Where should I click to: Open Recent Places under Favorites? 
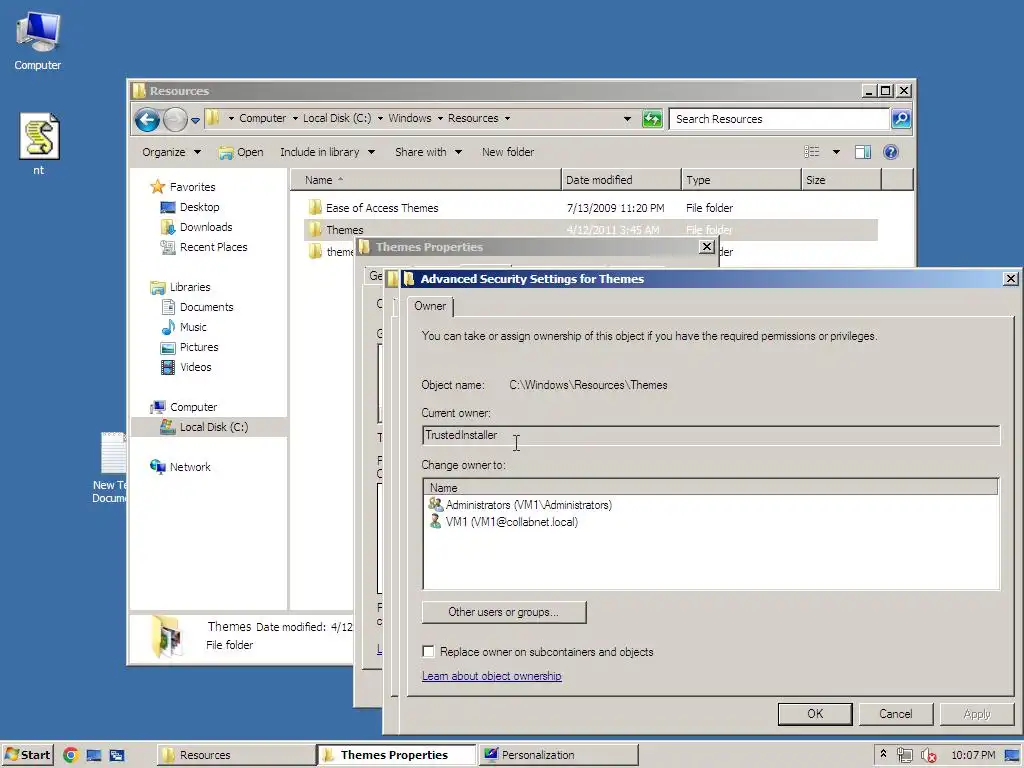(213, 248)
